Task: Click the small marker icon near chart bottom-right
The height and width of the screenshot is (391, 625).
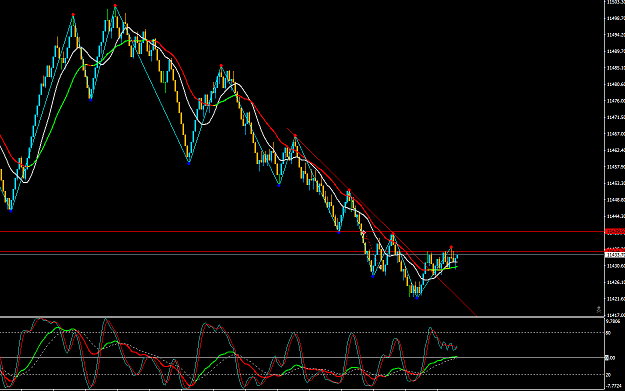Action: coord(599,309)
